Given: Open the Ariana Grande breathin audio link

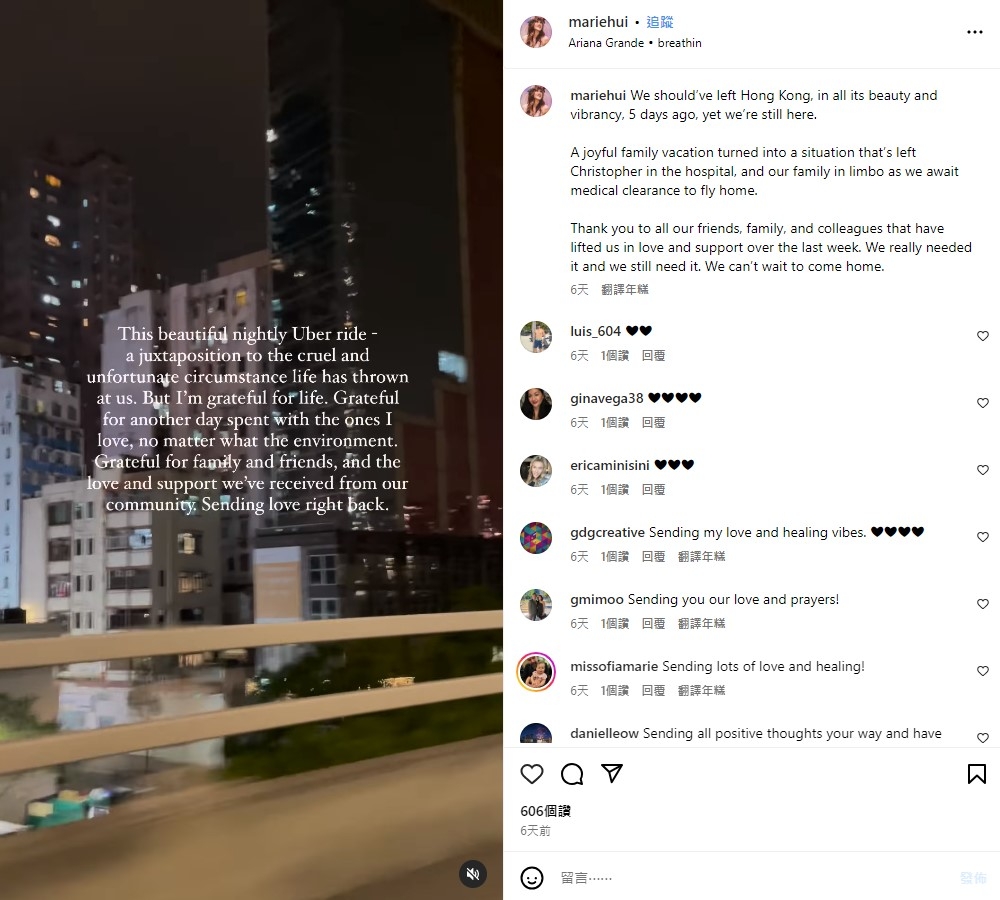Looking at the screenshot, I should [x=635, y=43].
